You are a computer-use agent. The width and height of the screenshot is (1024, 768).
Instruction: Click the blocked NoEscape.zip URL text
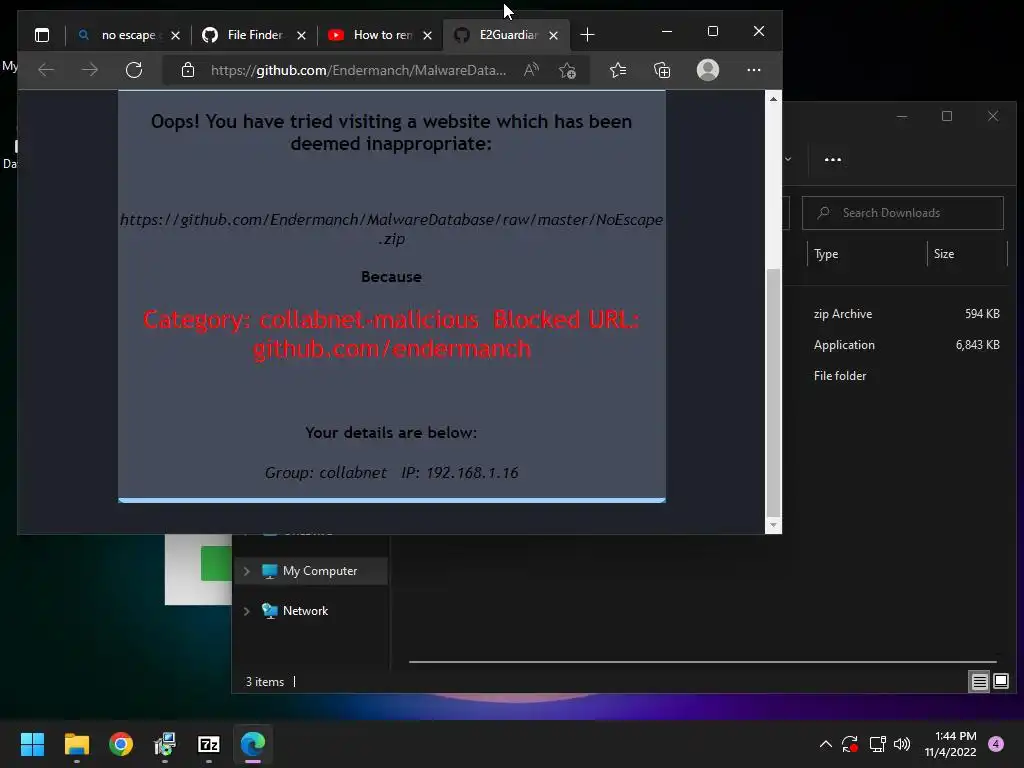pyautogui.click(x=391, y=229)
